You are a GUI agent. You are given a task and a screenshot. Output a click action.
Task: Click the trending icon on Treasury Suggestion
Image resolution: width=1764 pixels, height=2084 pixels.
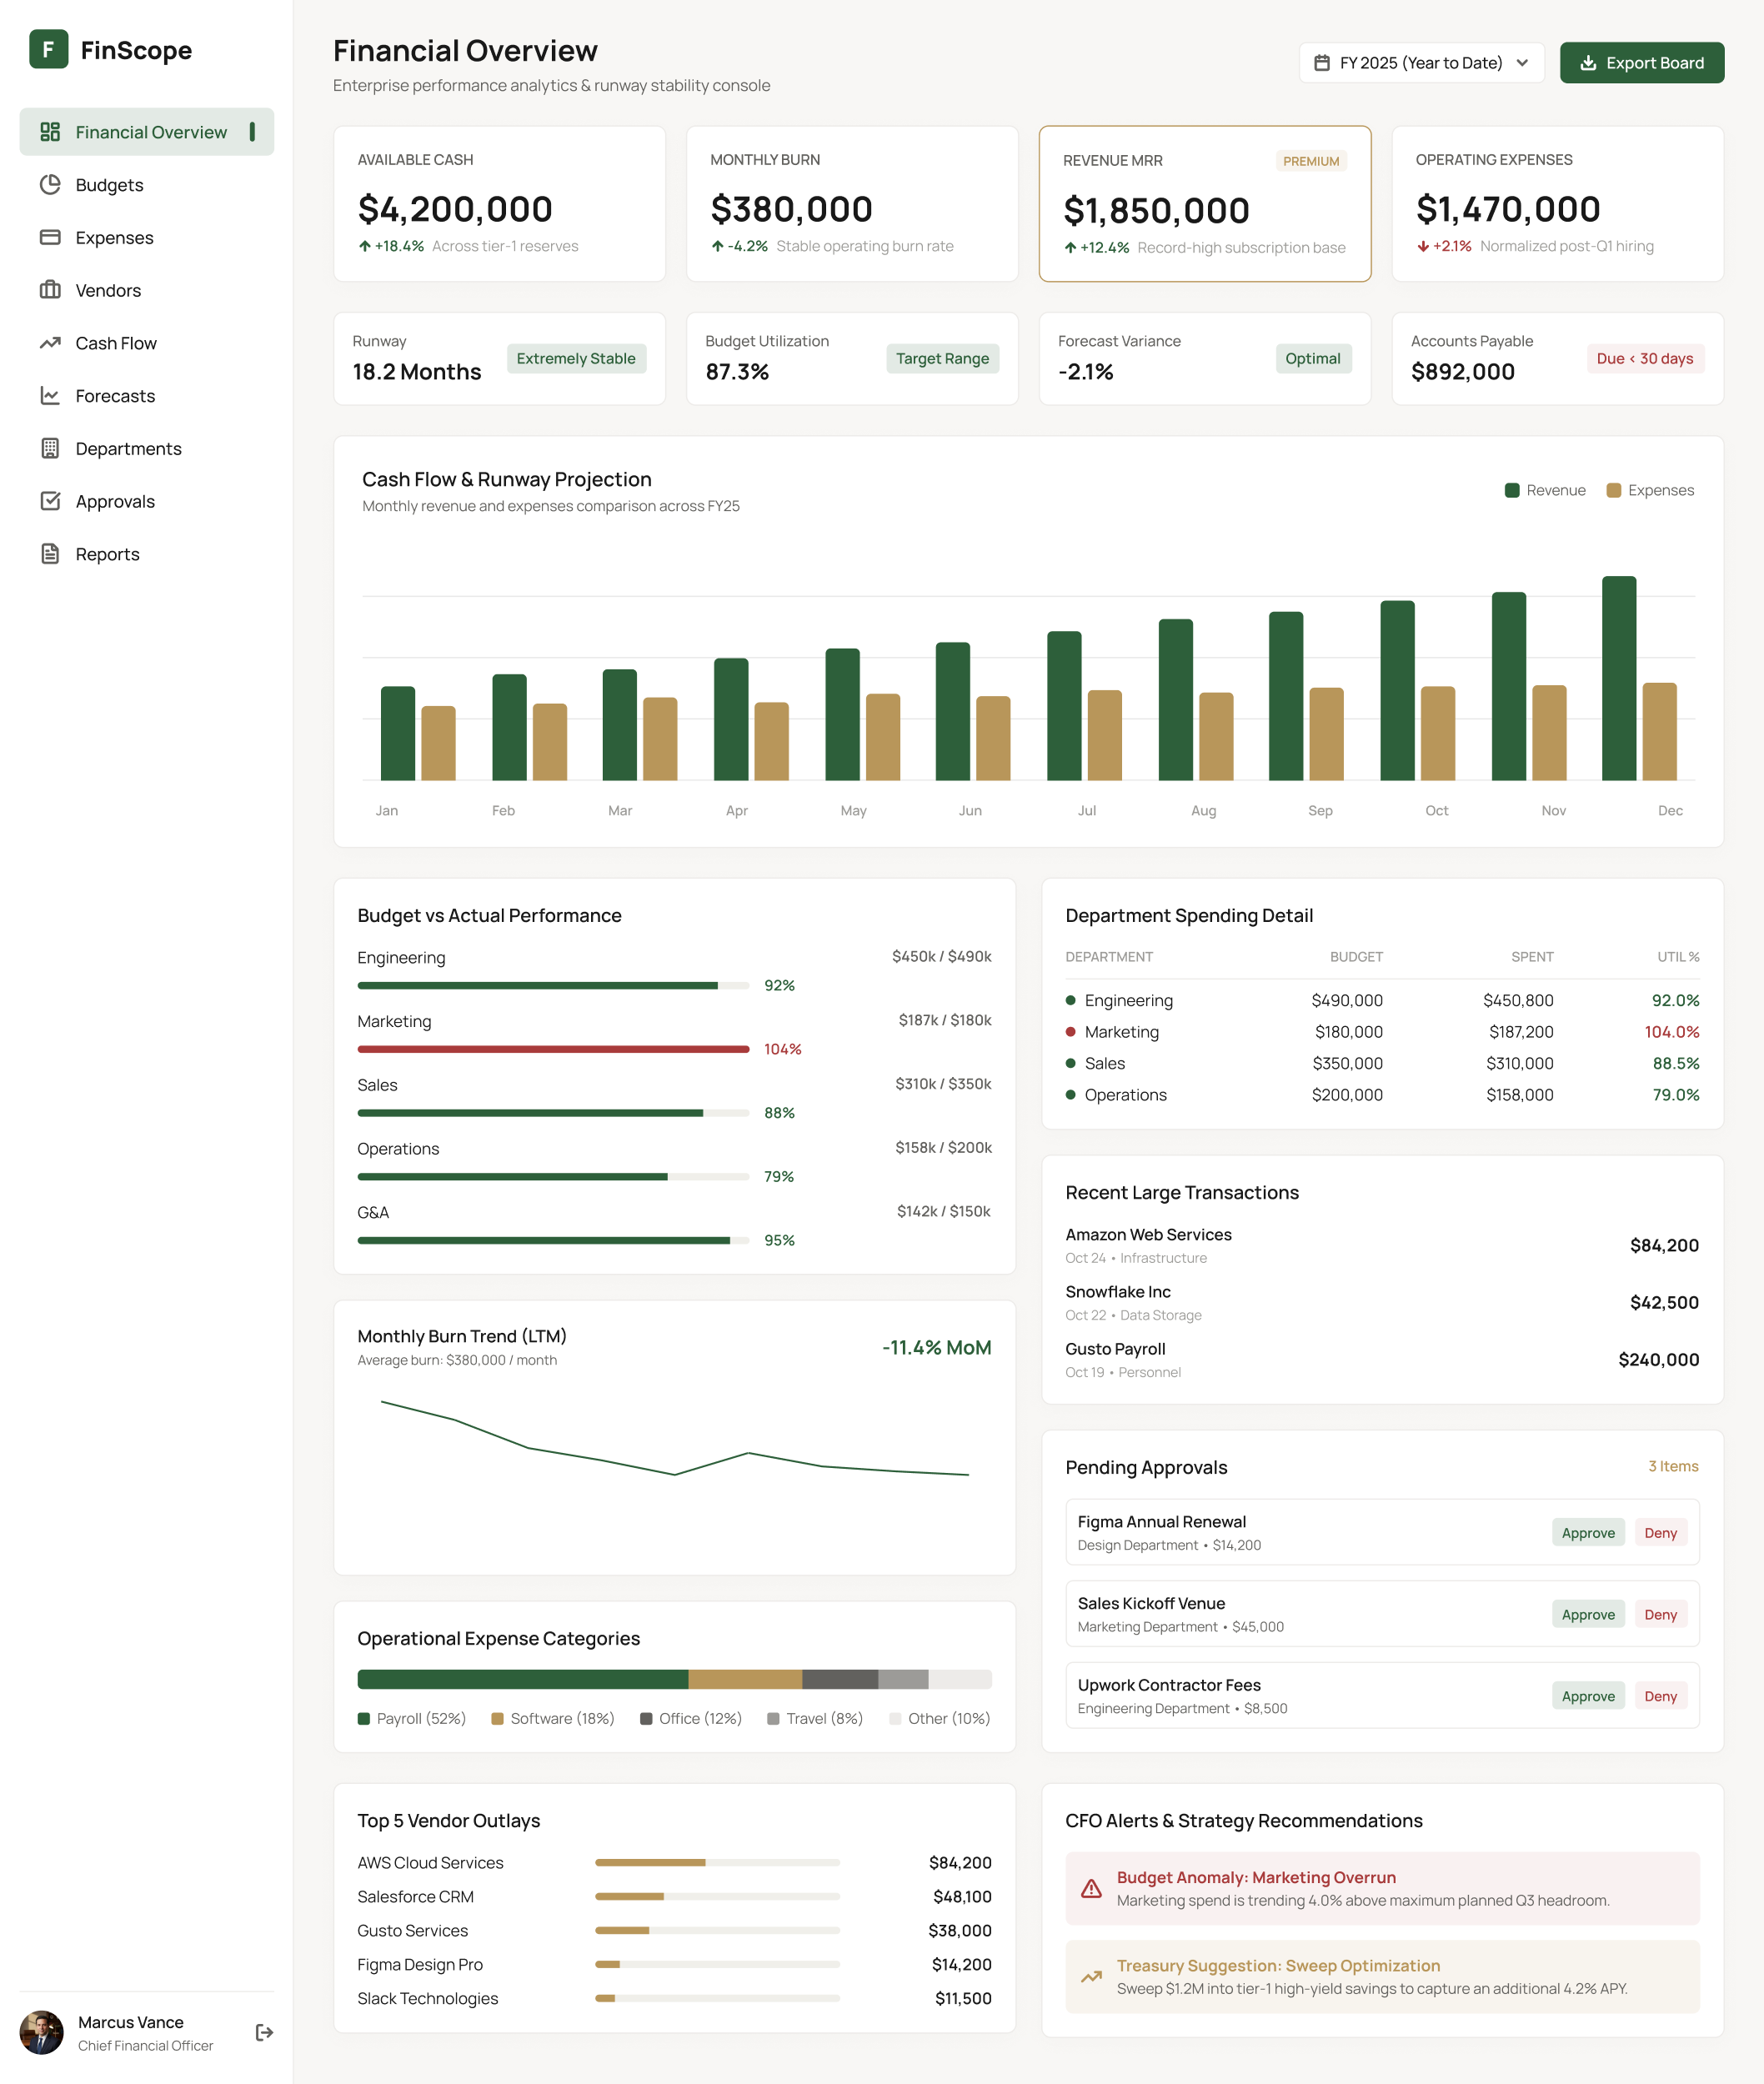pyautogui.click(x=1091, y=1976)
